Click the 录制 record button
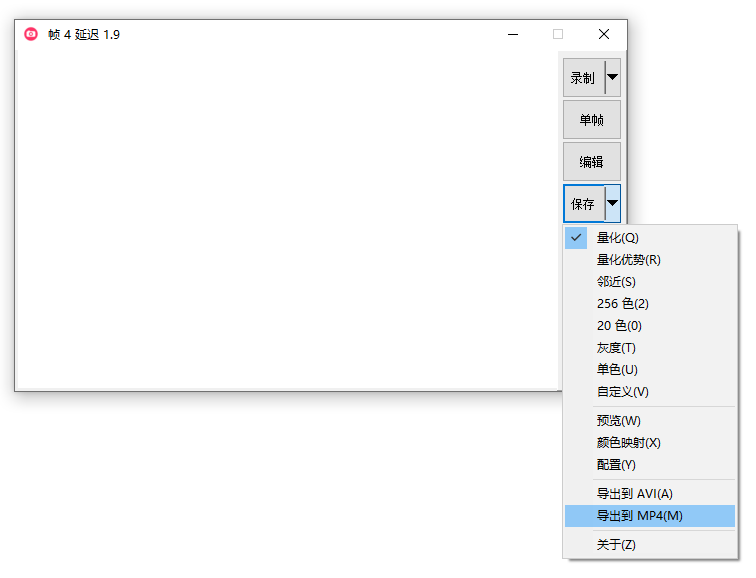 (583, 78)
